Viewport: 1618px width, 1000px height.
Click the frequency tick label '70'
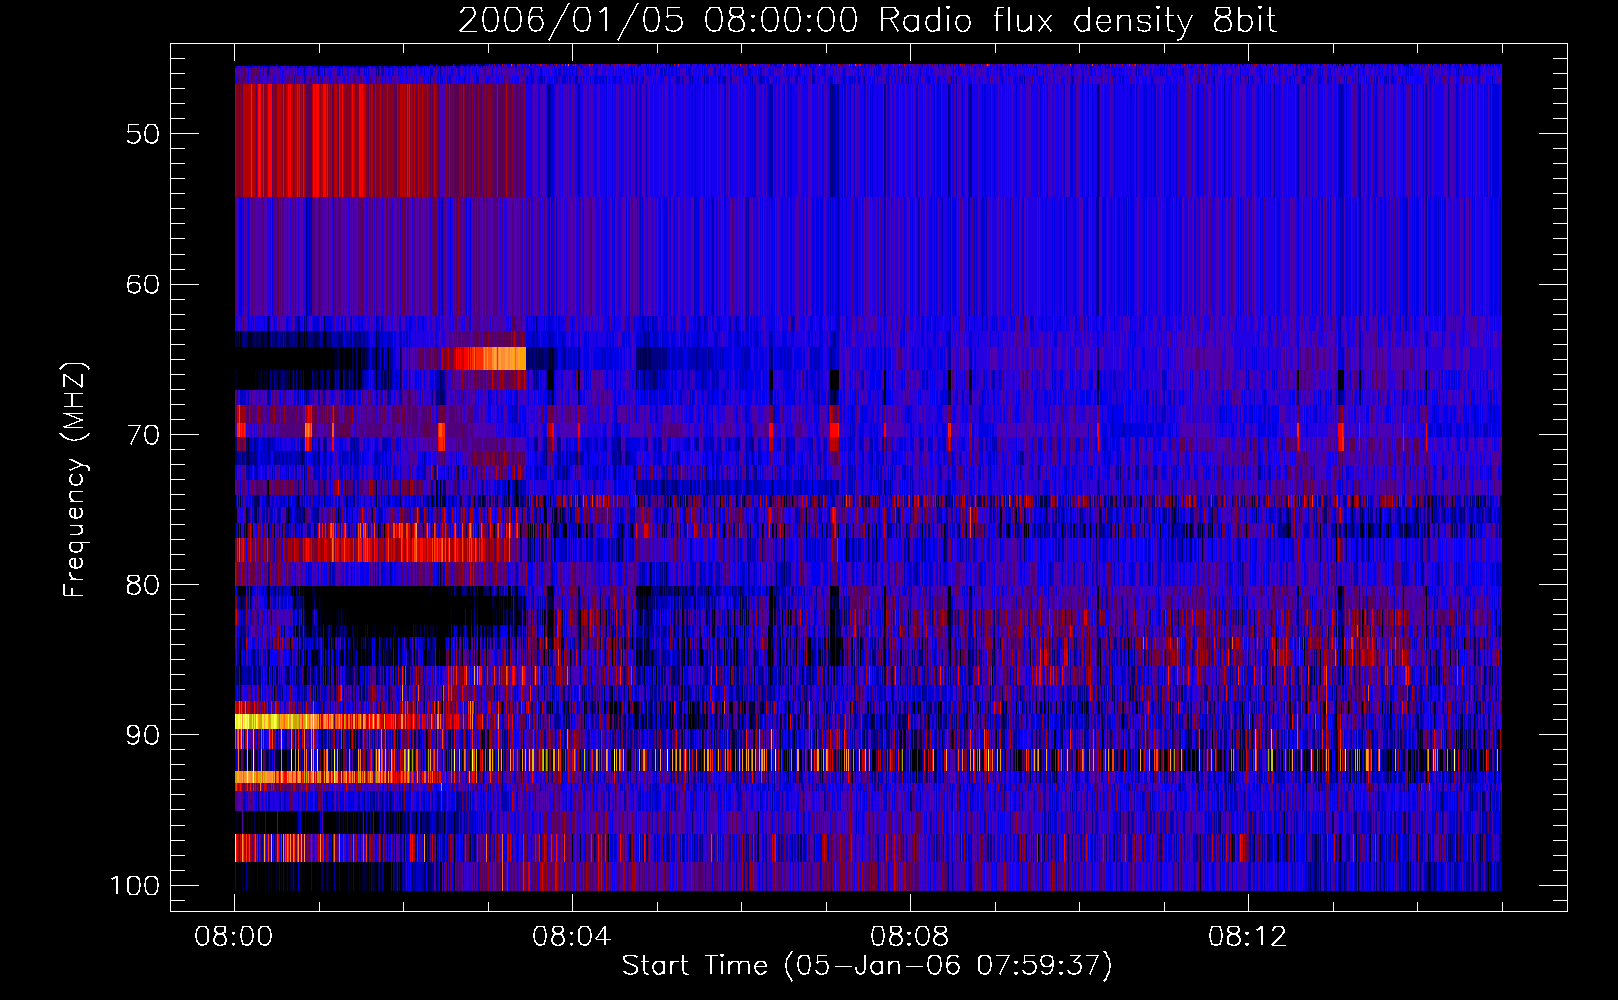coord(143,435)
